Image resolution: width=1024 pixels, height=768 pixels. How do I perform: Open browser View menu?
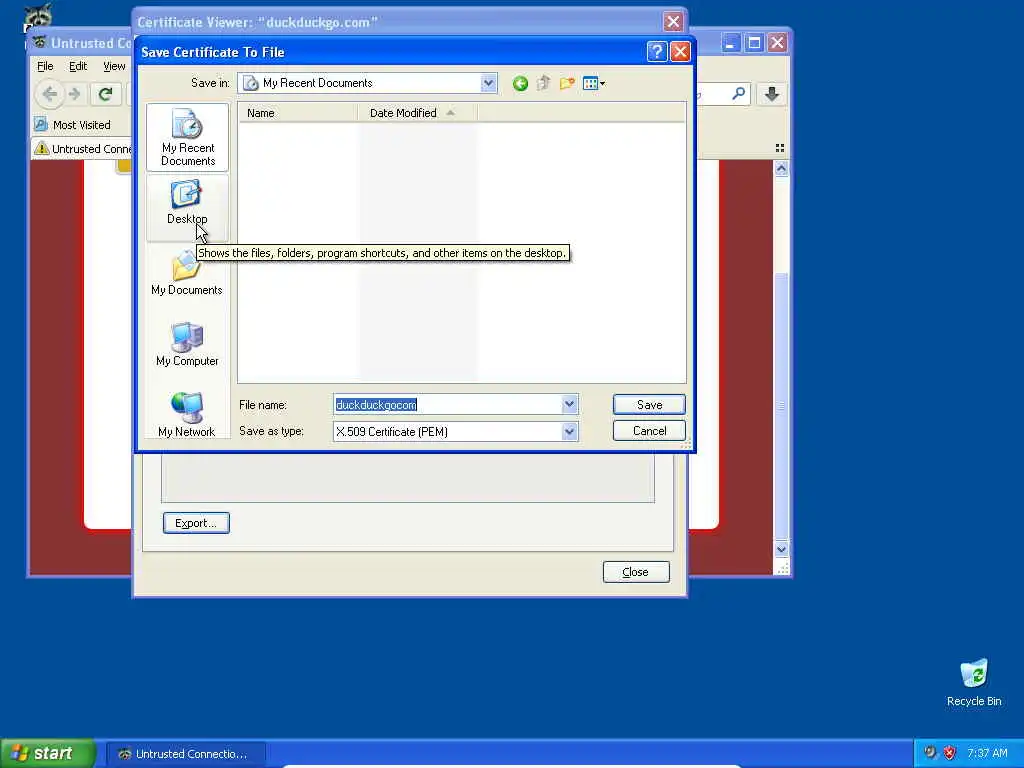pos(114,66)
